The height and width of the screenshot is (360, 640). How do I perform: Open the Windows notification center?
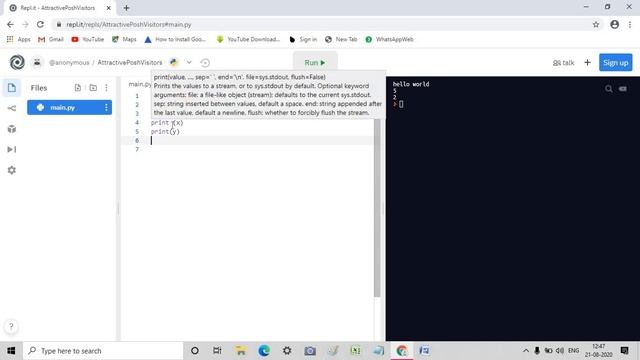(x=624, y=351)
